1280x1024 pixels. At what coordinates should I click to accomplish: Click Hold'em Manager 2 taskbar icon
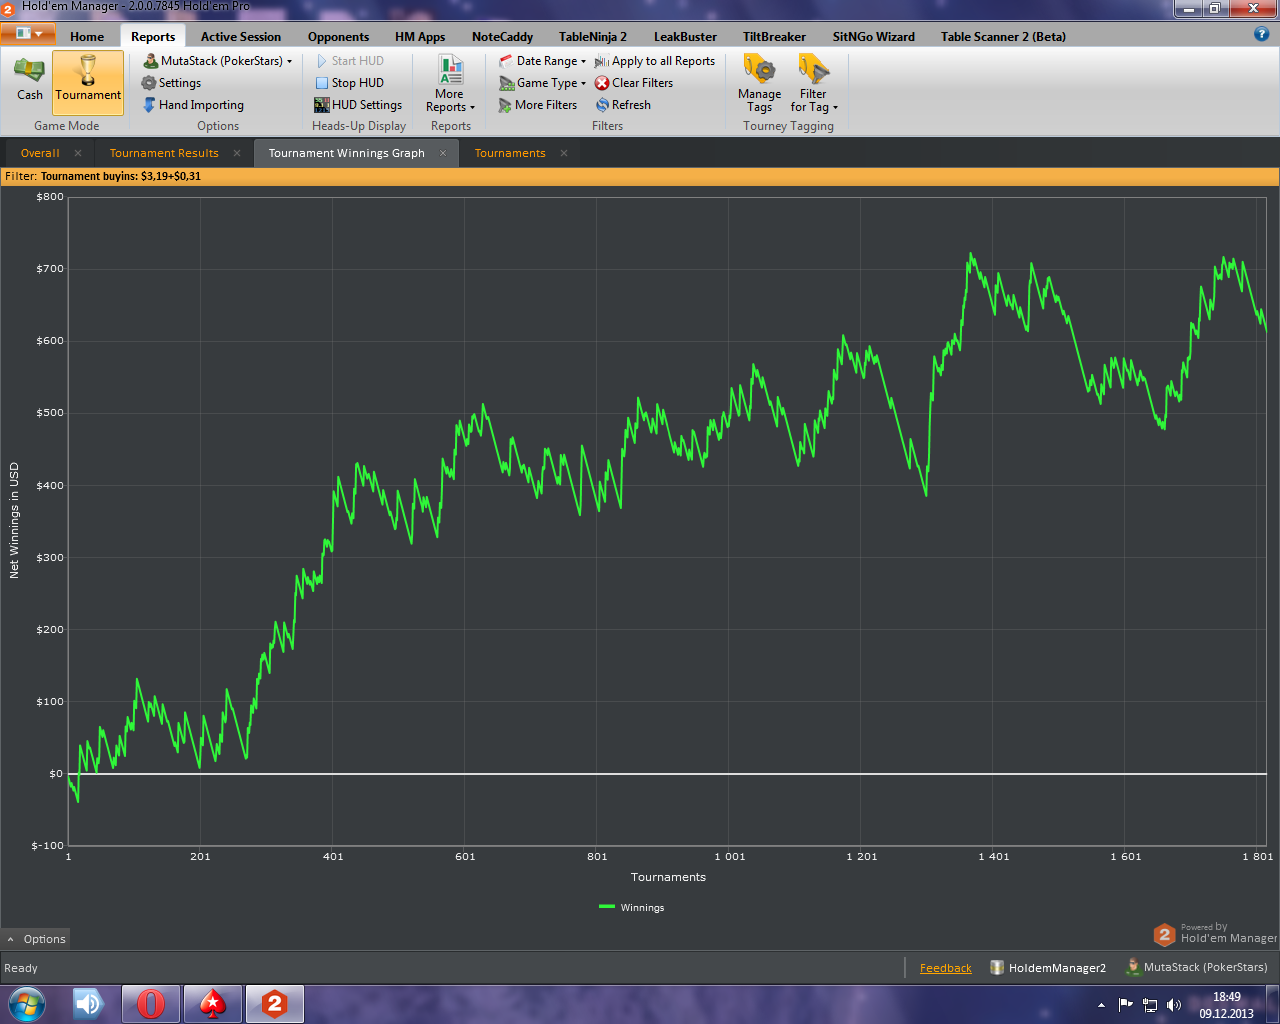pyautogui.click(x=274, y=1003)
